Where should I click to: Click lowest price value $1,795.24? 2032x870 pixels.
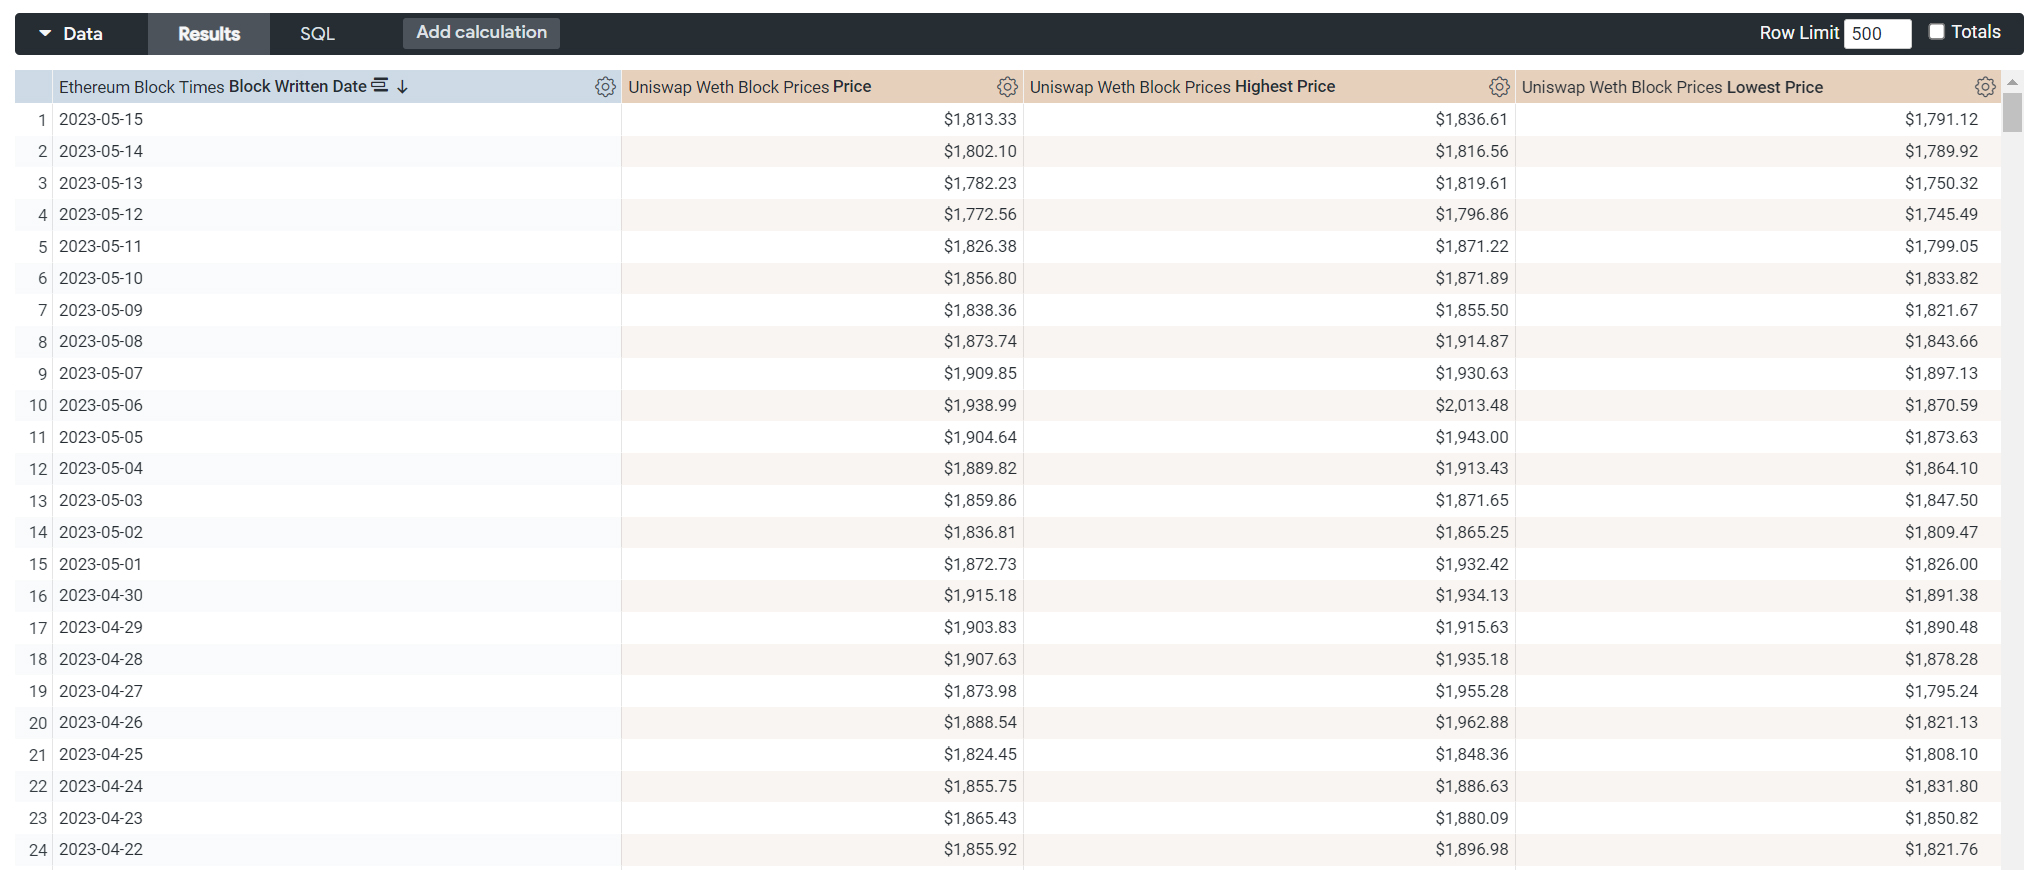[x=1941, y=691]
